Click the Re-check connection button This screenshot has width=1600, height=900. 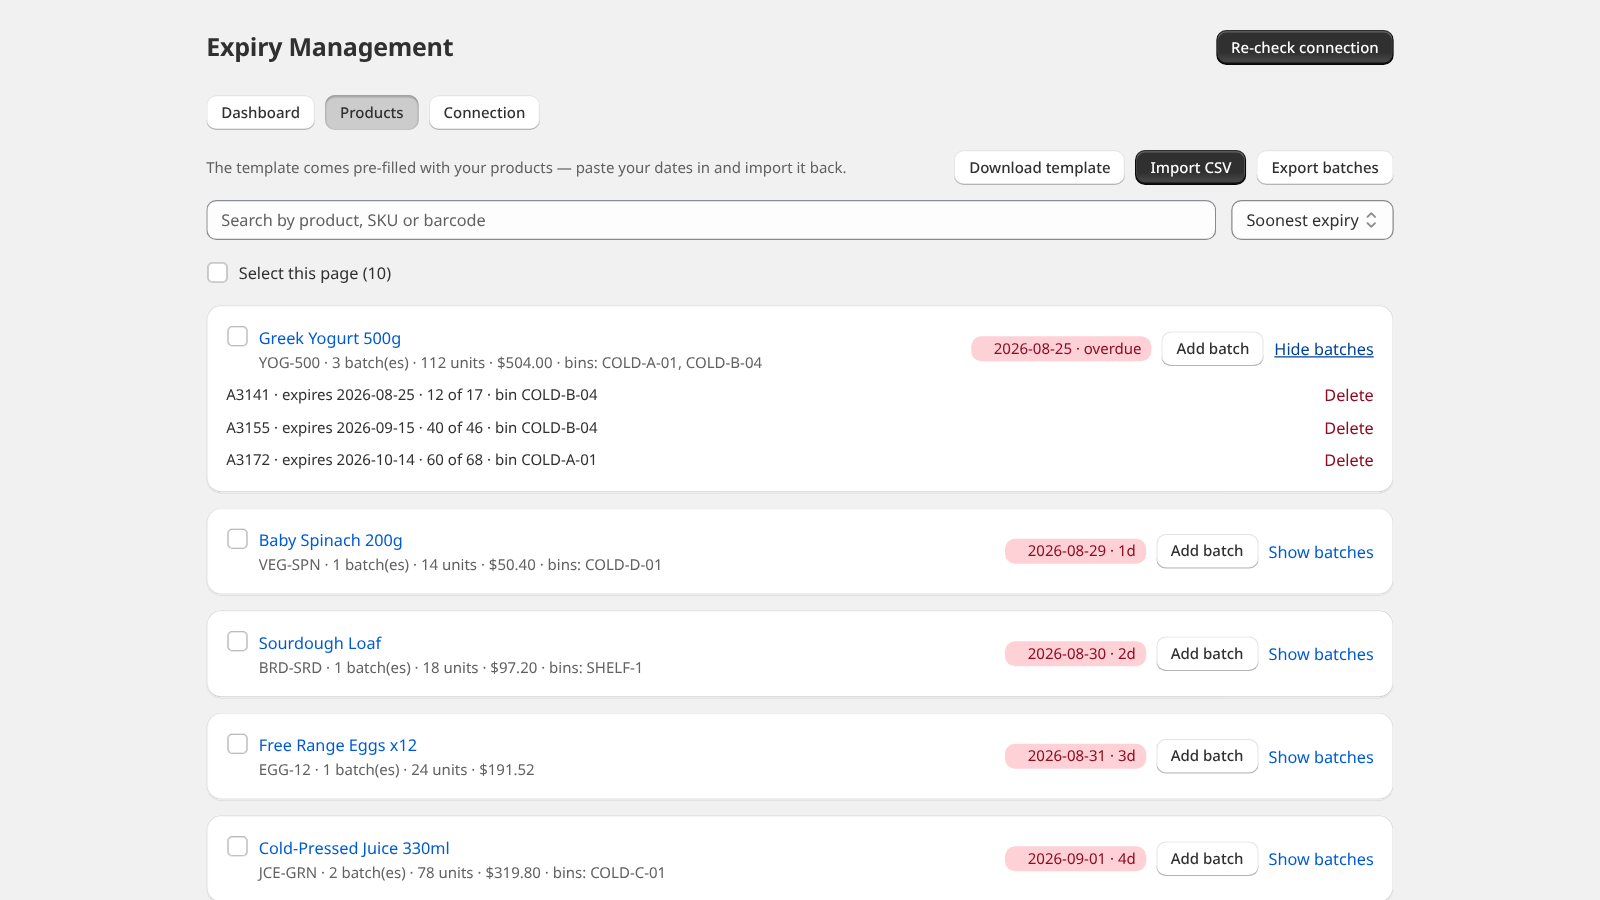click(1304, 48)
